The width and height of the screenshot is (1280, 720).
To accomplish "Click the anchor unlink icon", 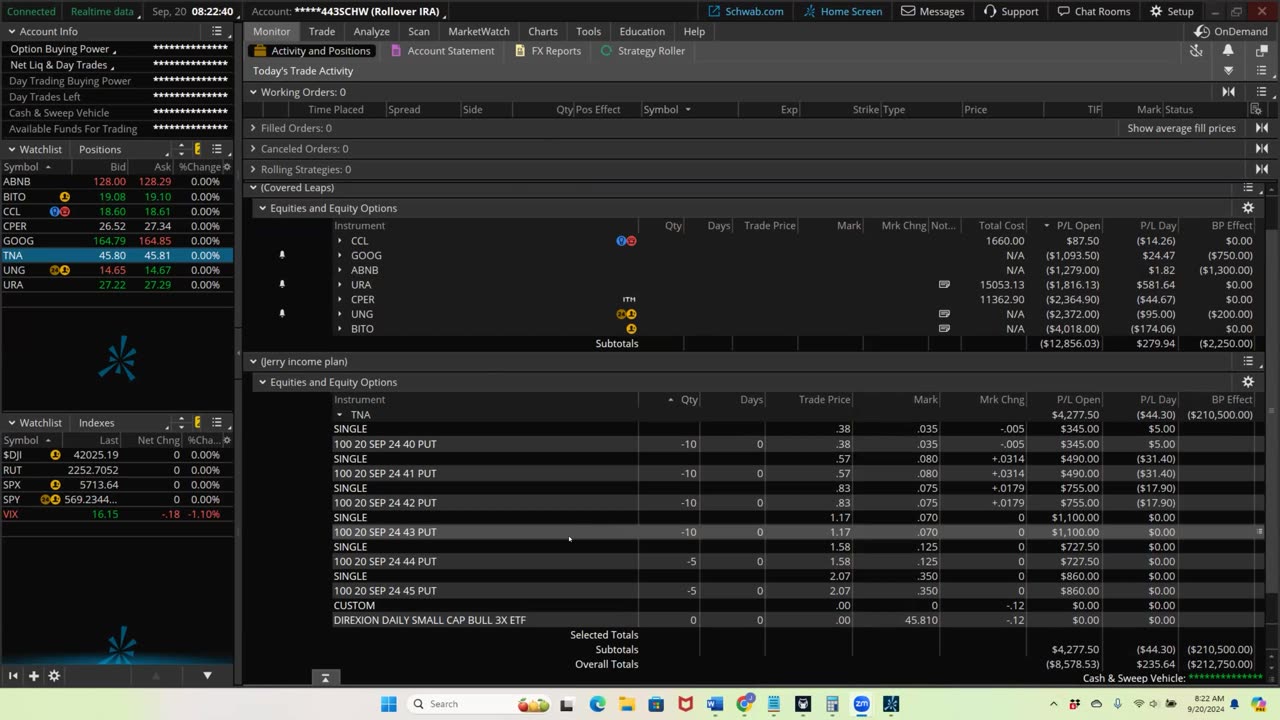I will tap(1196, 50).
